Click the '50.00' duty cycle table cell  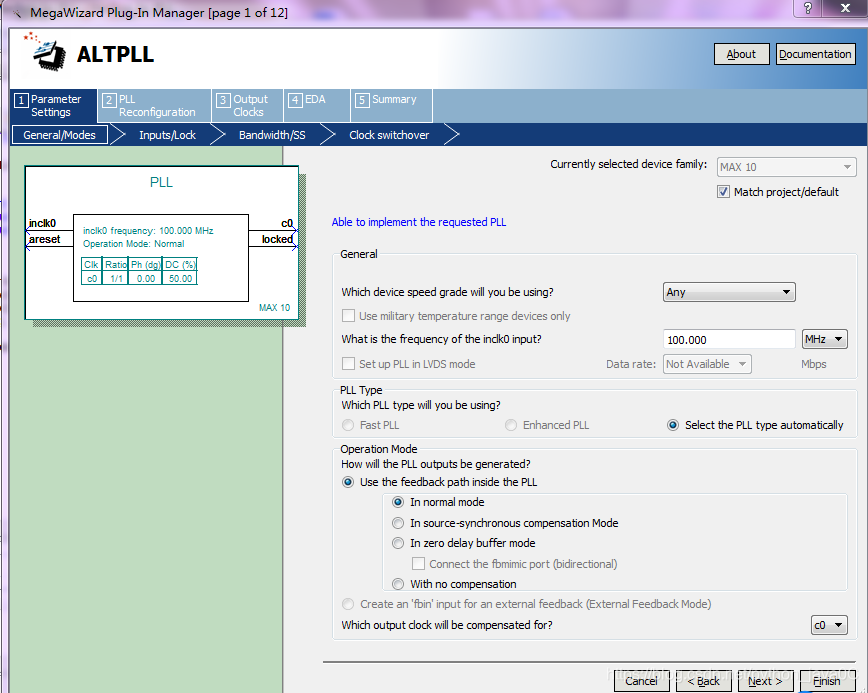180,278
